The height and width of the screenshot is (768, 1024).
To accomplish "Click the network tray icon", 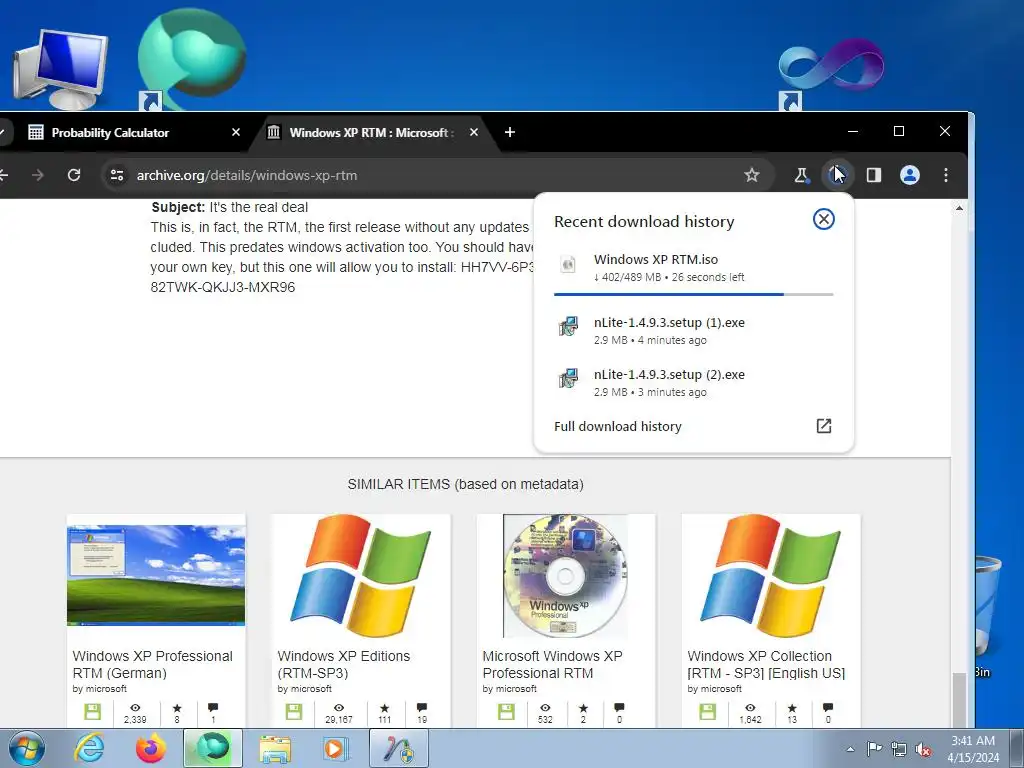I will tap(899, 749).
